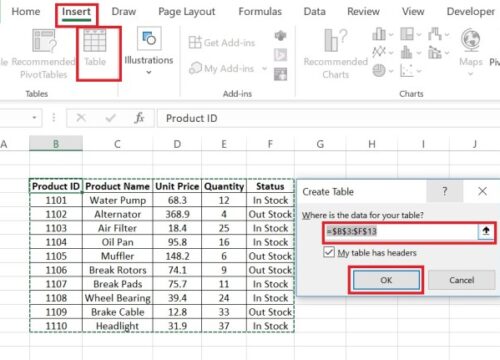The image size is (500, 360).
Task: Switch to the View tab
Action: (413, 12)
